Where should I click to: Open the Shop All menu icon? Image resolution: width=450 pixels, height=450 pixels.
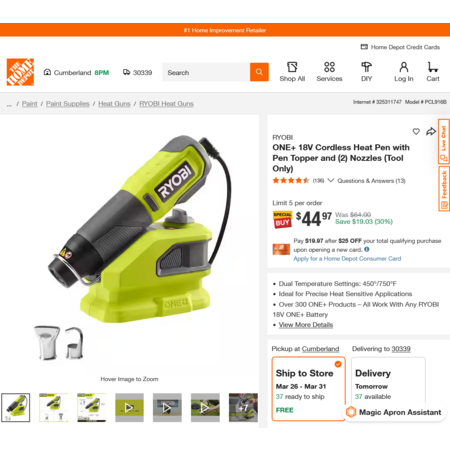coord(292,67)
